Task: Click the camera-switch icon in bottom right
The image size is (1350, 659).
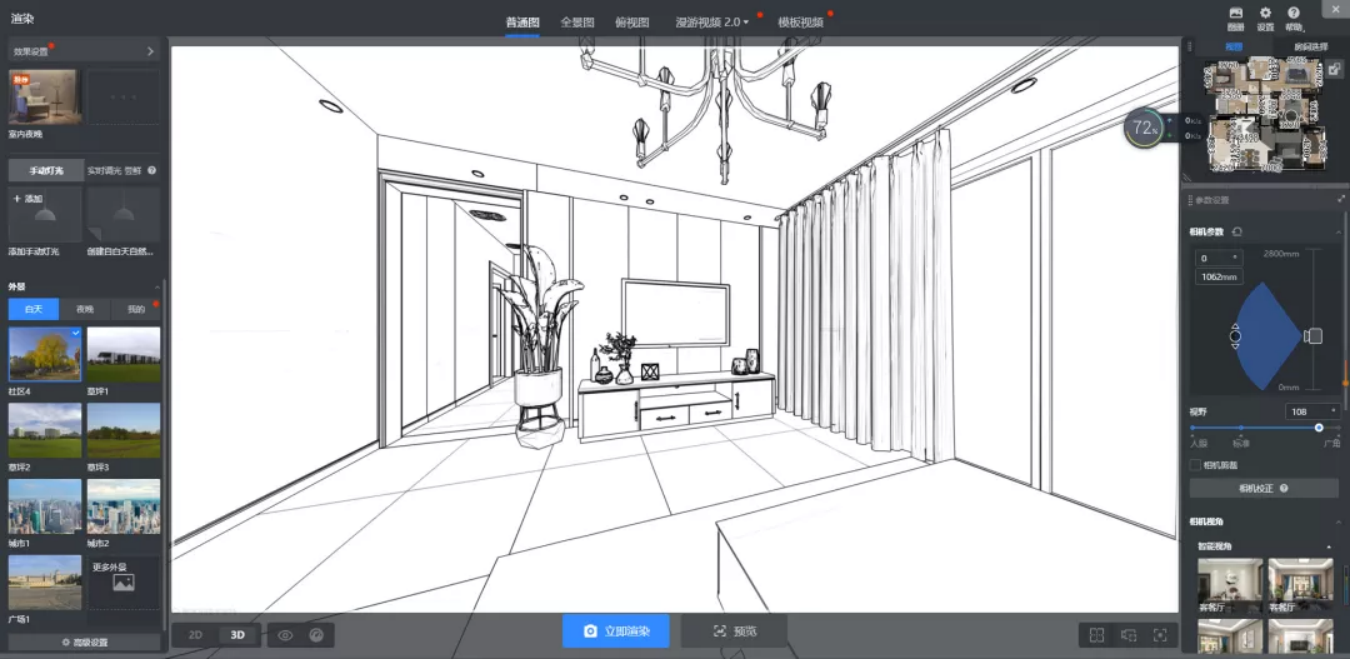Action: coord(1129,635)
